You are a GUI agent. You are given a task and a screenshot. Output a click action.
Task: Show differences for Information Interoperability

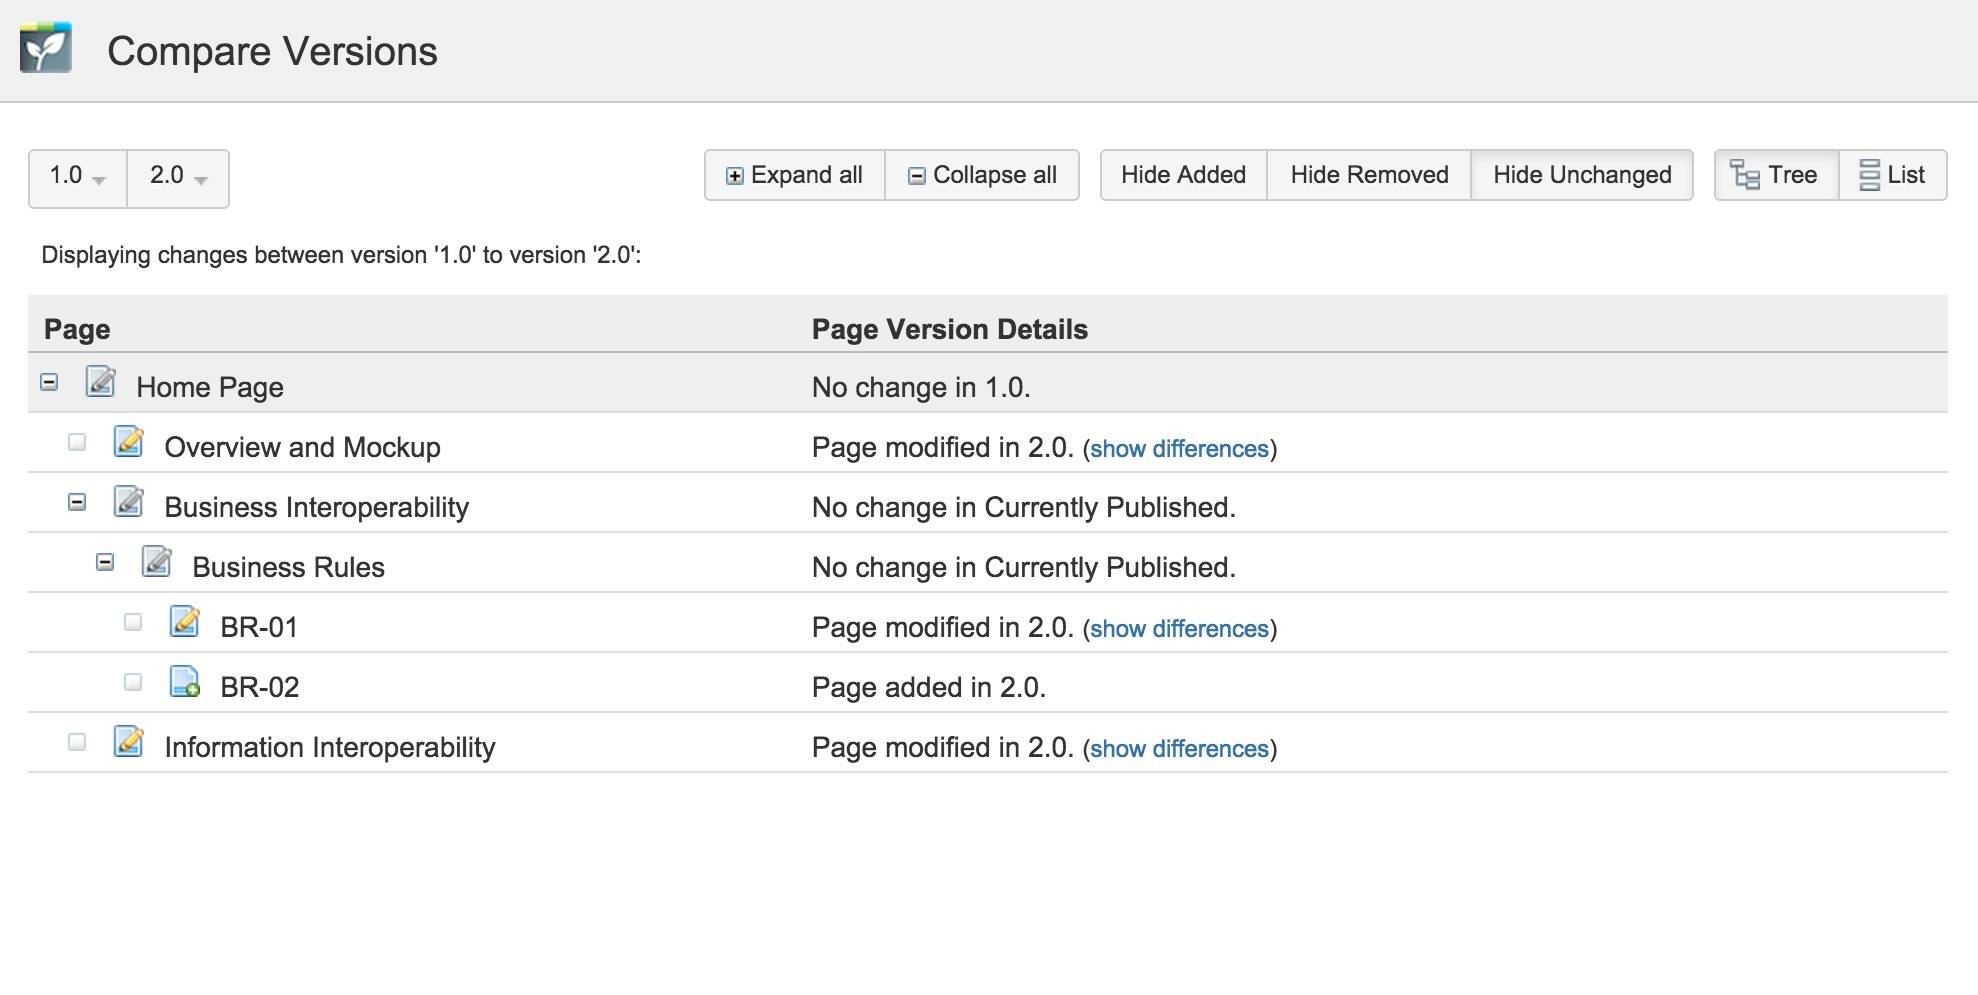coord(1179,749)
